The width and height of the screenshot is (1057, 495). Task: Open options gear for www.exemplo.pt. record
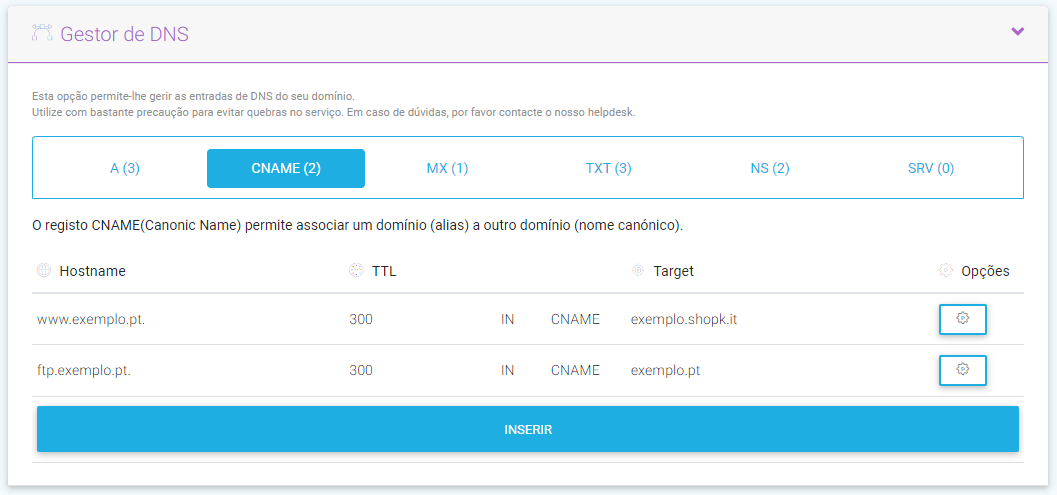(962, 319)
